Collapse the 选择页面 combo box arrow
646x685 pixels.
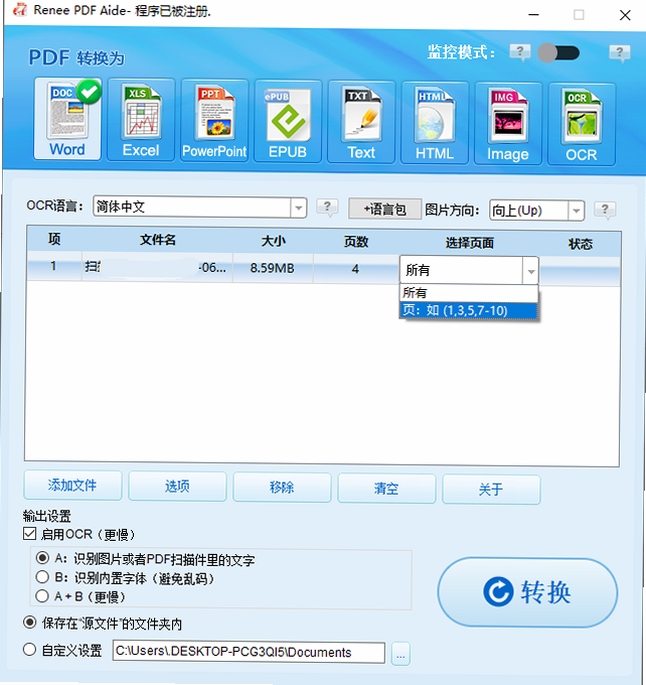[x=531, y=271]
